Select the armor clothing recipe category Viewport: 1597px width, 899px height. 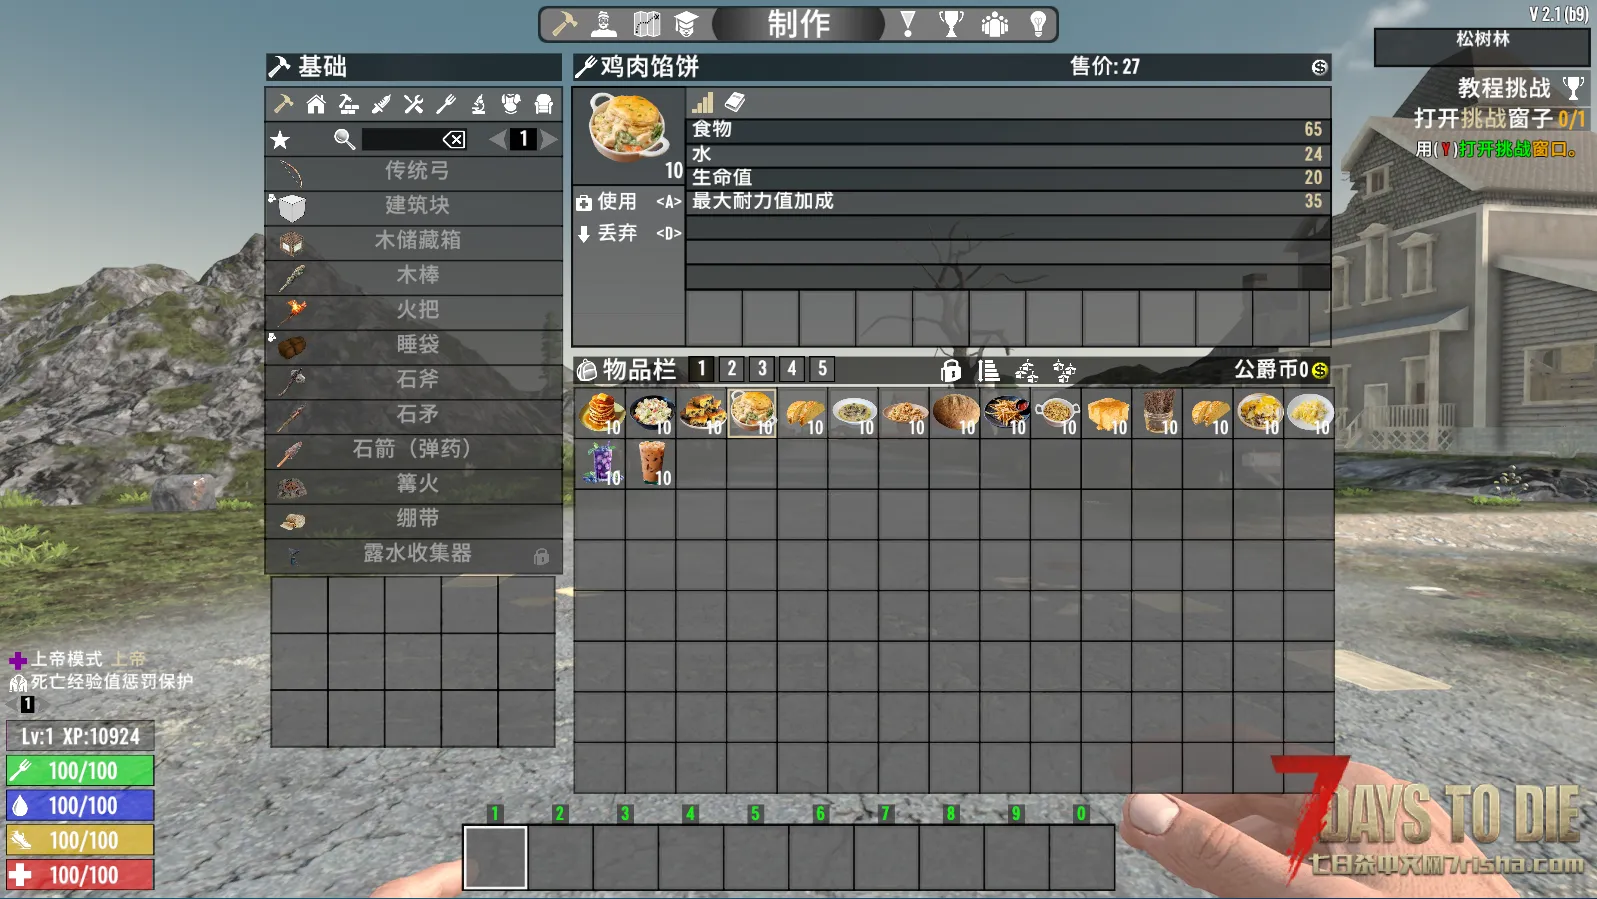(x=511, y=104)
